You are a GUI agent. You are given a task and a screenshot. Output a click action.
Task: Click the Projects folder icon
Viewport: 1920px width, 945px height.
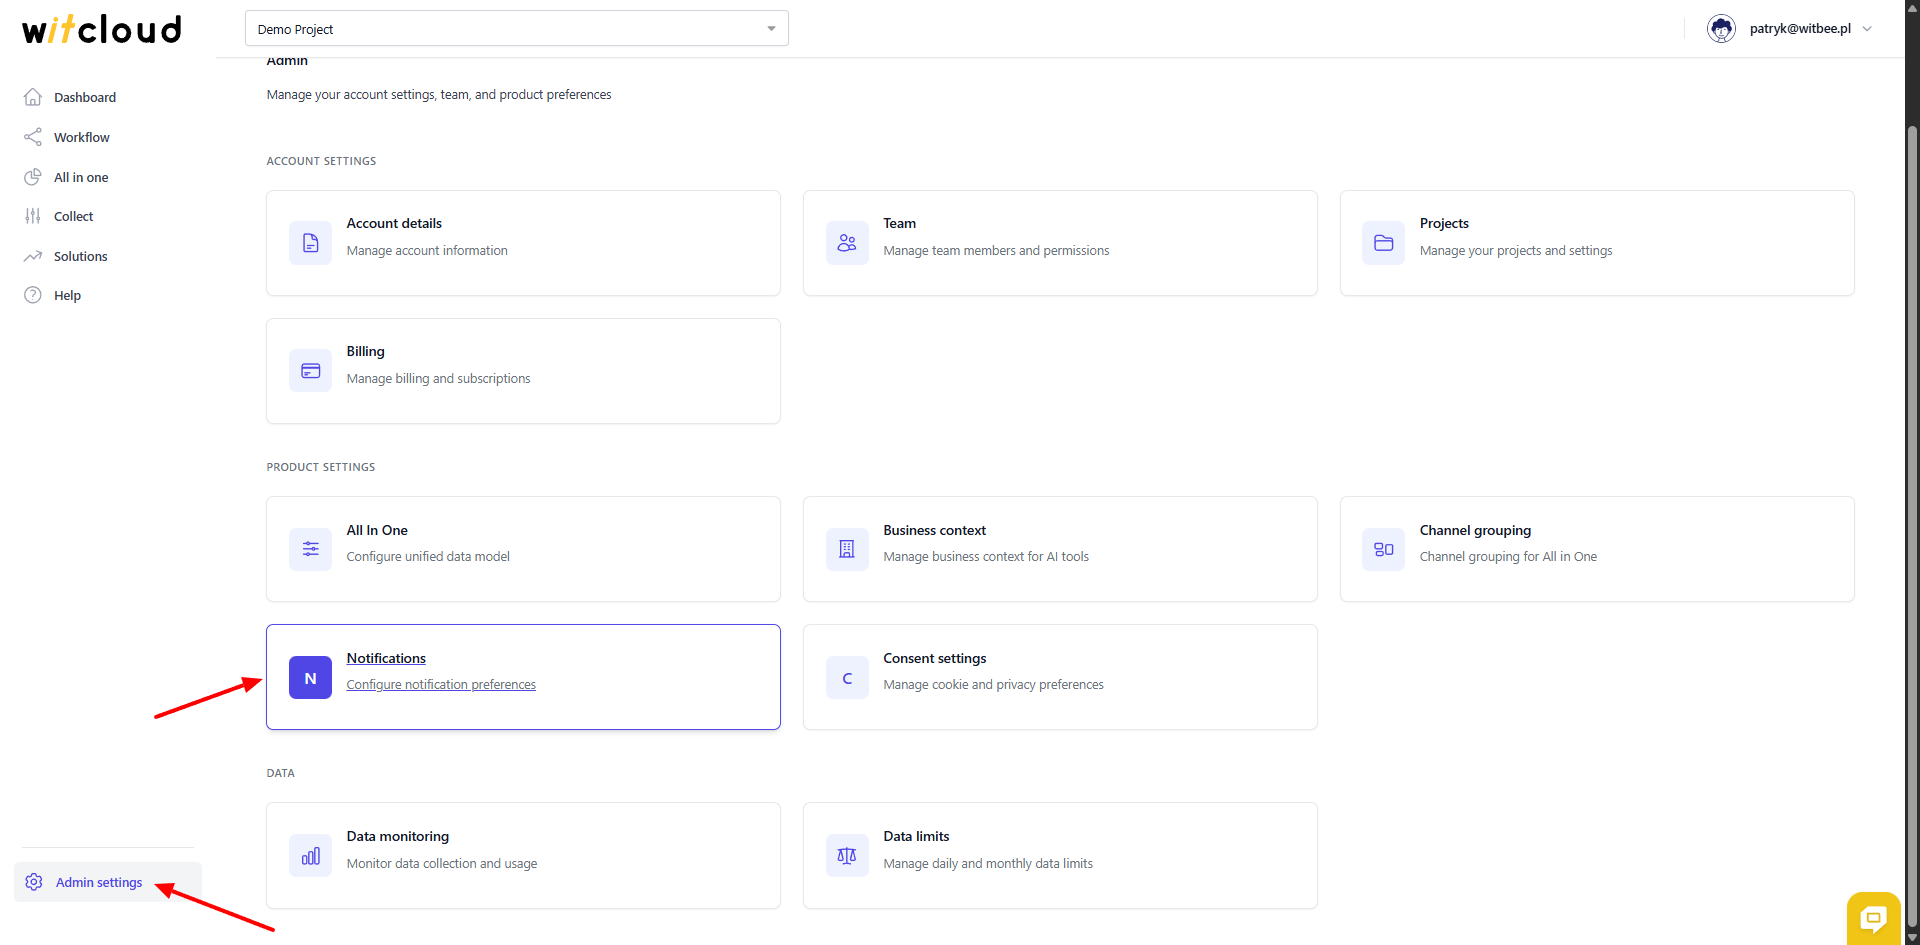click(1383, 243)
